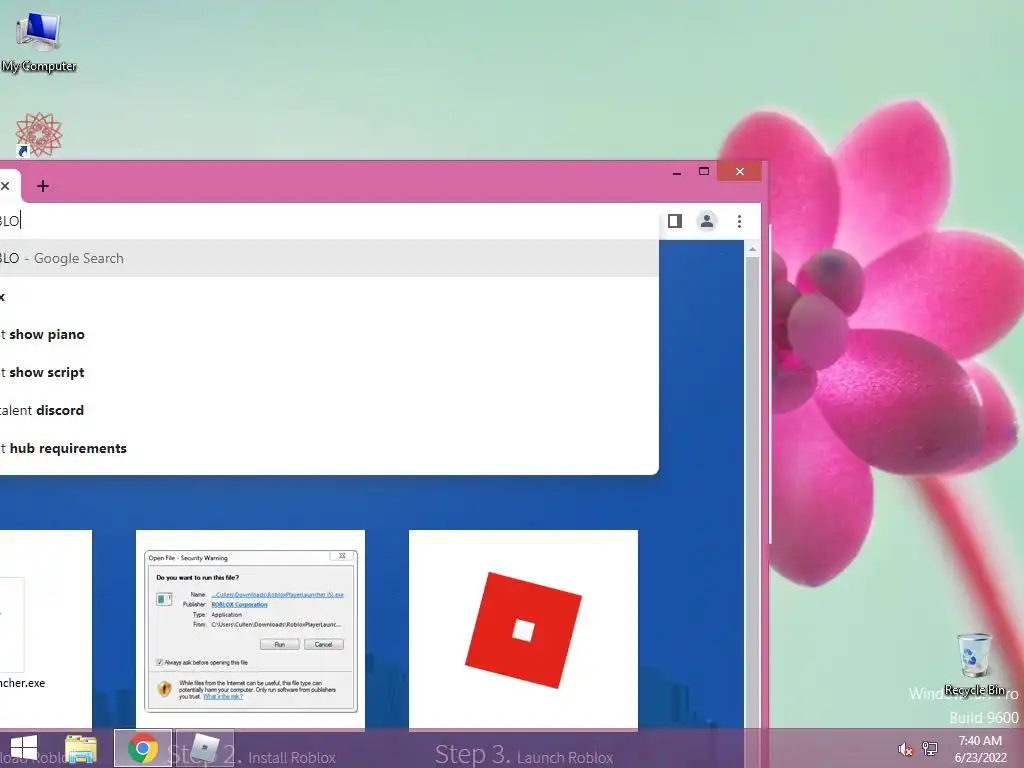Choose the 'hub requirements' suggestion
Screen dimensions: 1024x768
tap(329, 448)
